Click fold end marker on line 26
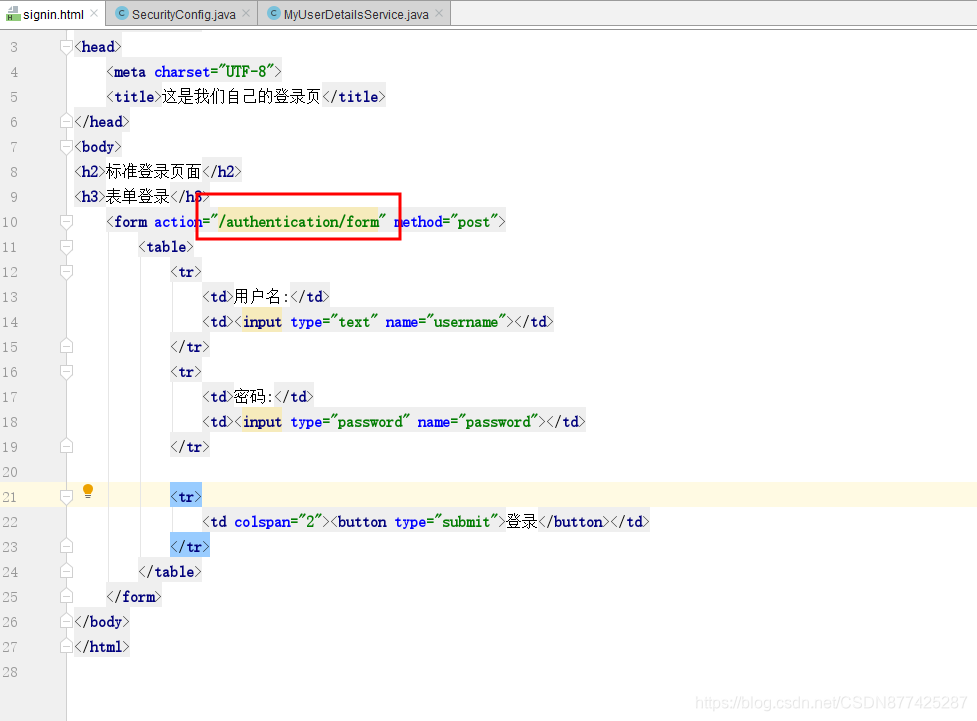 (x=66, y=621)
